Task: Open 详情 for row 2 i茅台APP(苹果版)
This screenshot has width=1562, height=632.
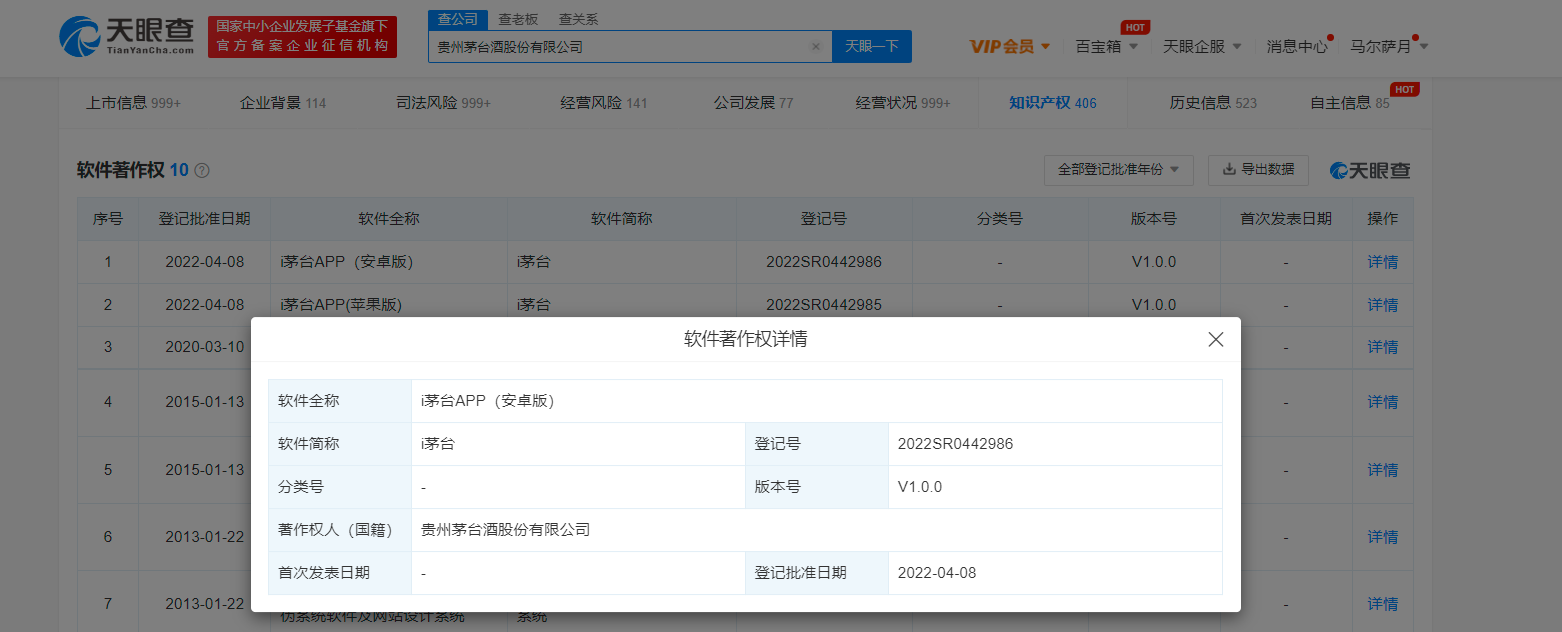Action: tap(1383, 304)
